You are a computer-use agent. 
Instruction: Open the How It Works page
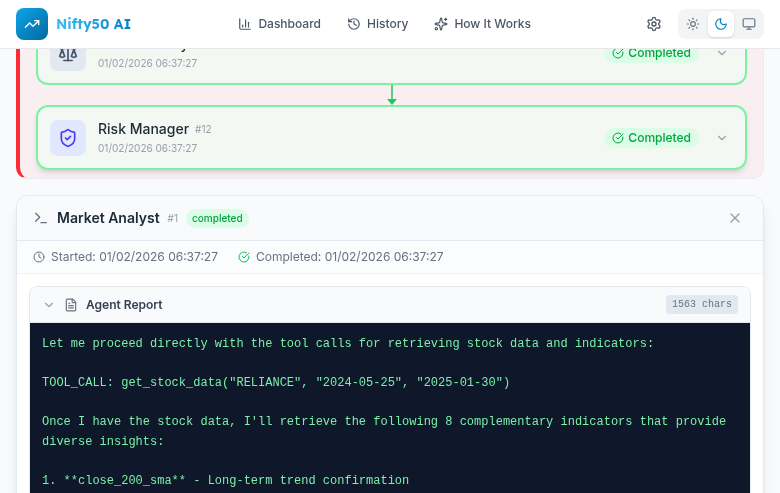482,24
